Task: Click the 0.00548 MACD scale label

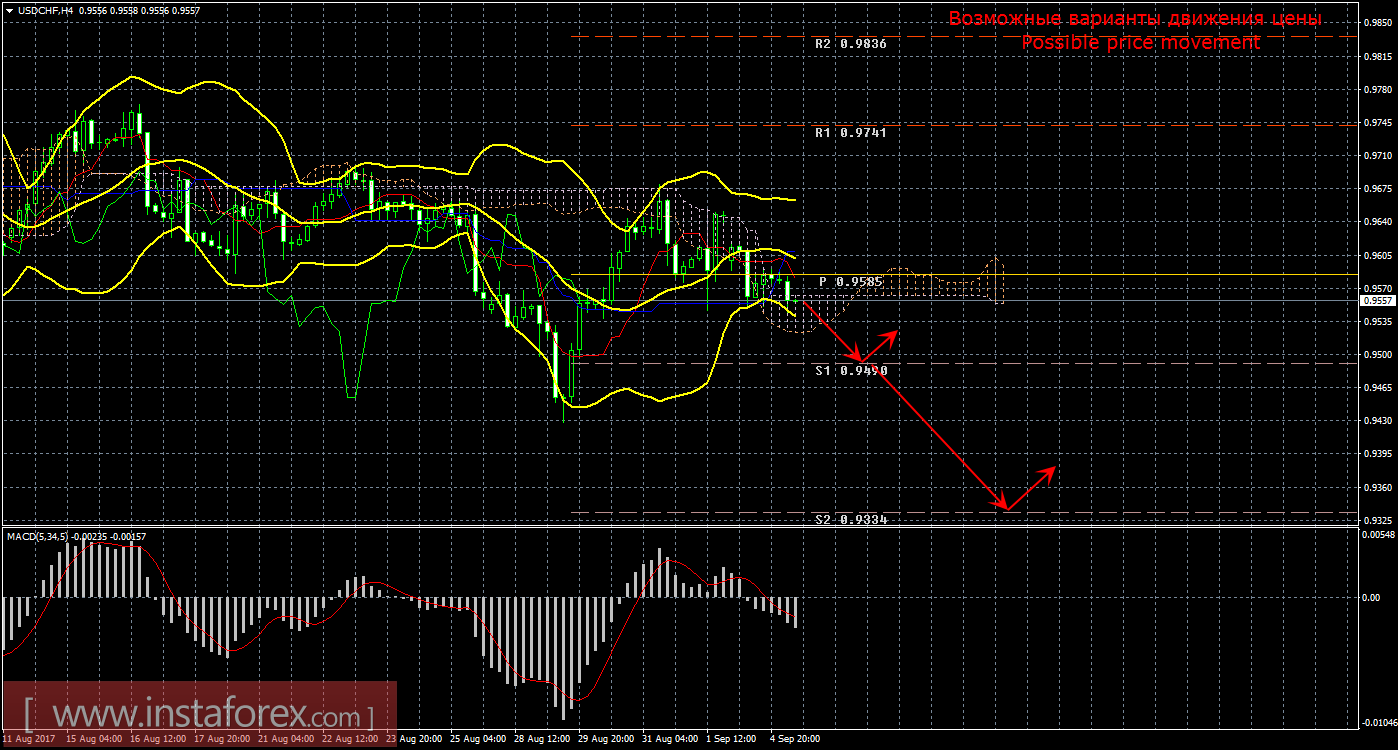Action: [1380, 535]
